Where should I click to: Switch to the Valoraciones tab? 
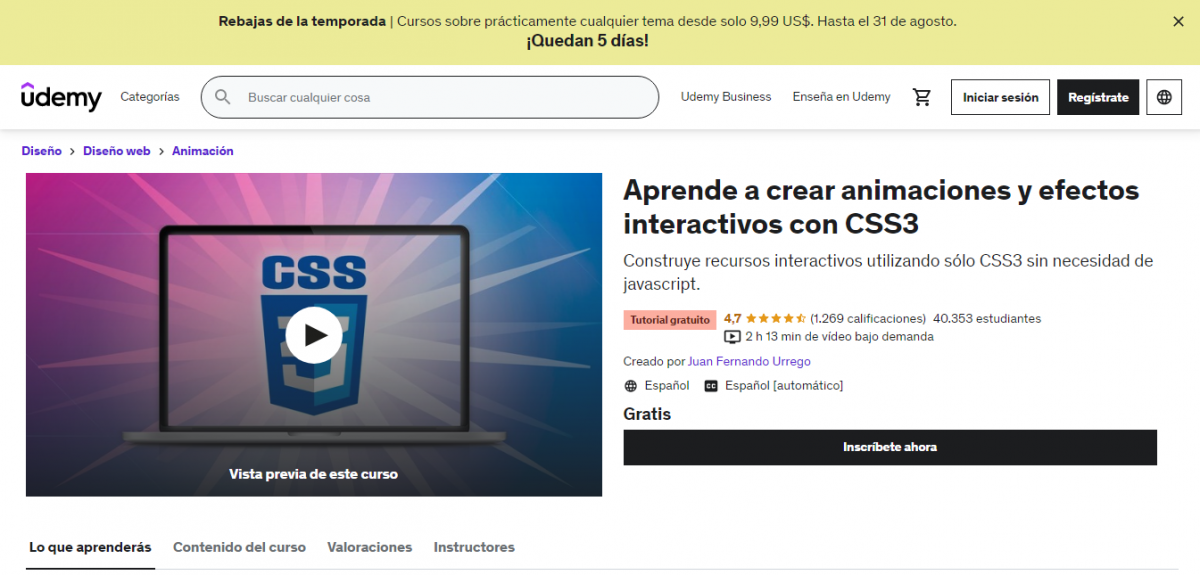[x=369, y=547]
